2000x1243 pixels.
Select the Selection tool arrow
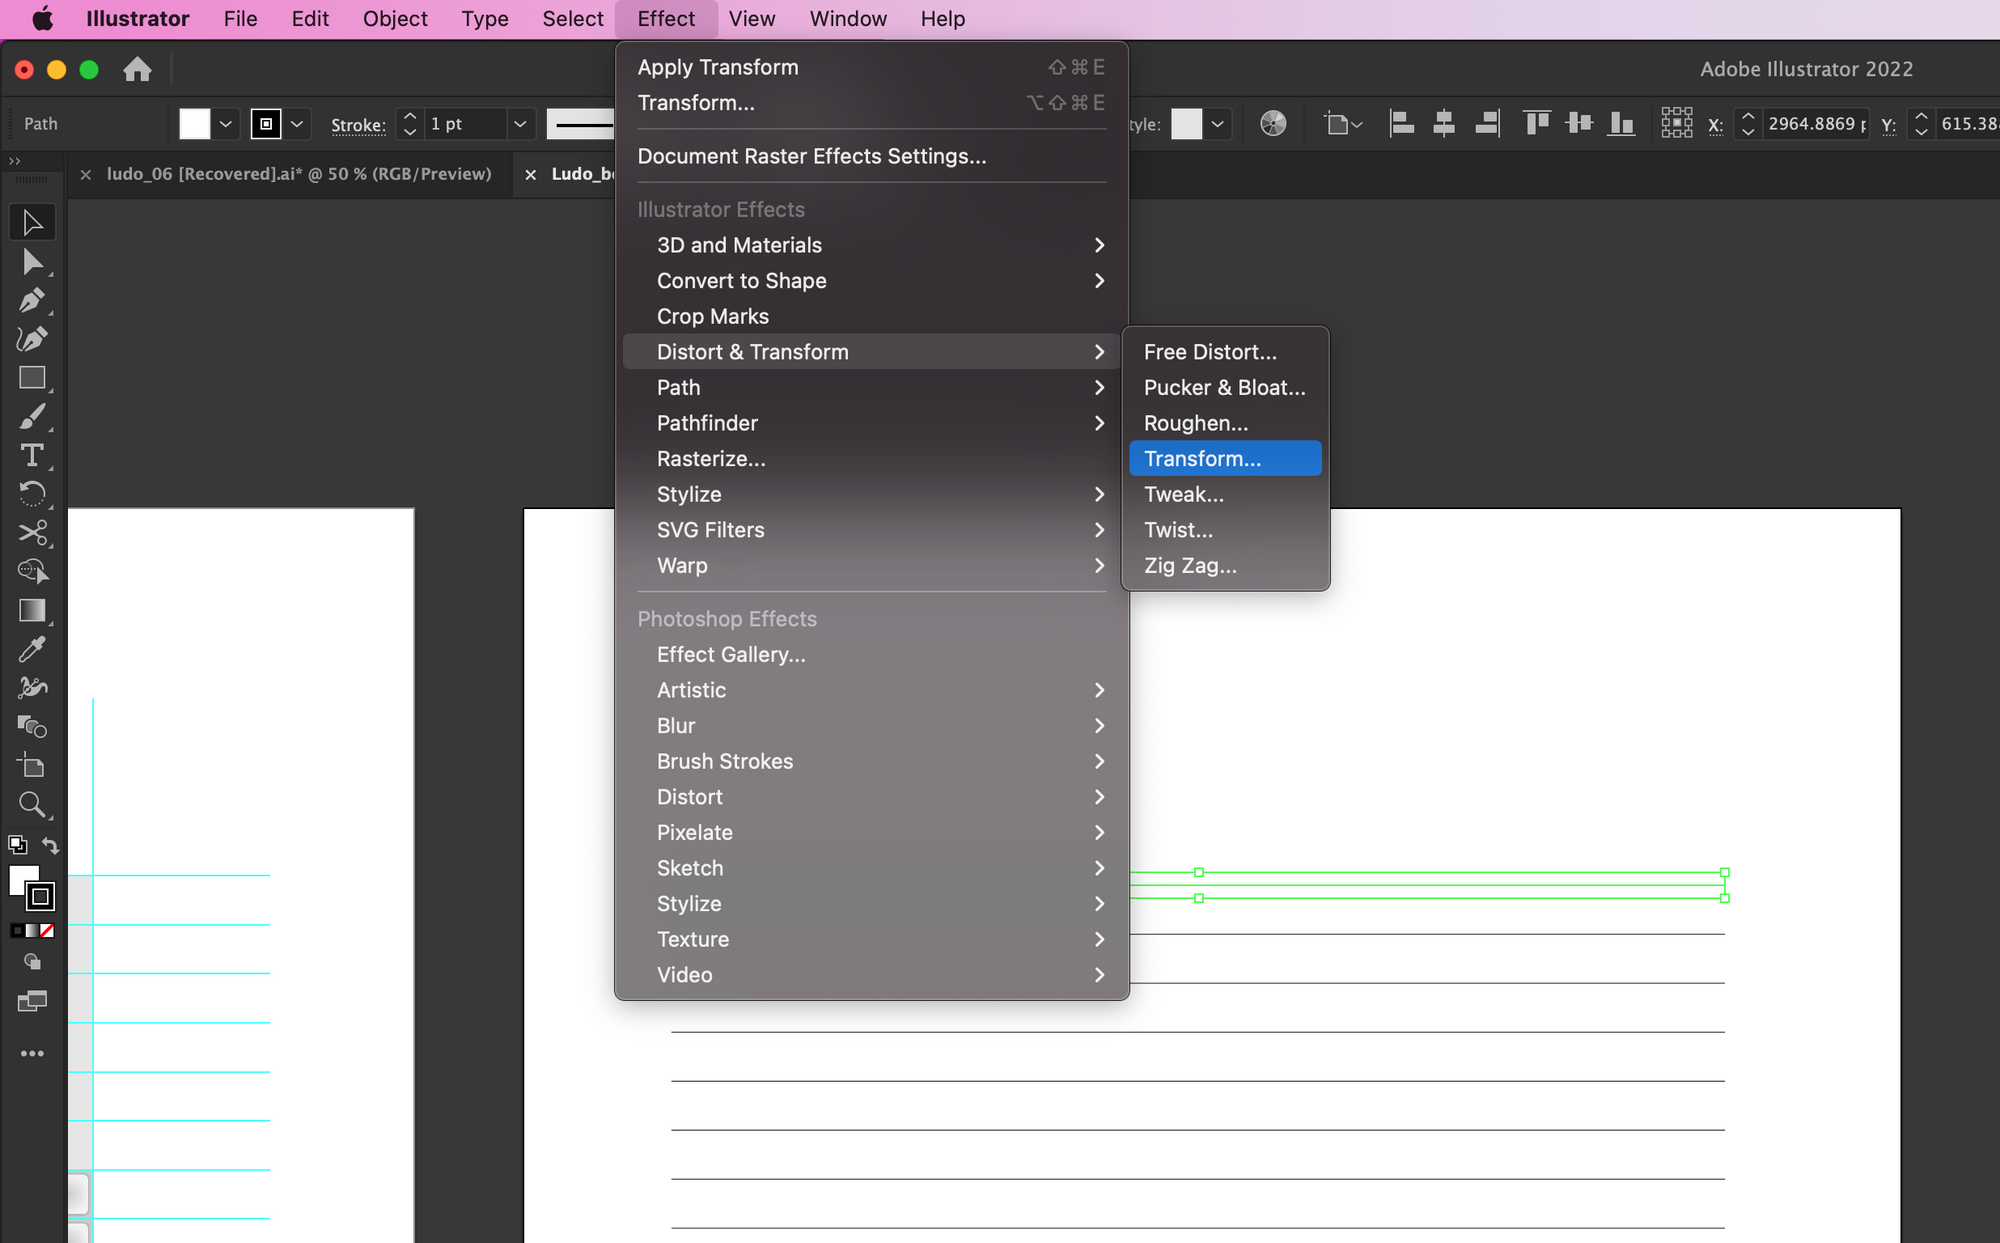[x=32, y=222]
